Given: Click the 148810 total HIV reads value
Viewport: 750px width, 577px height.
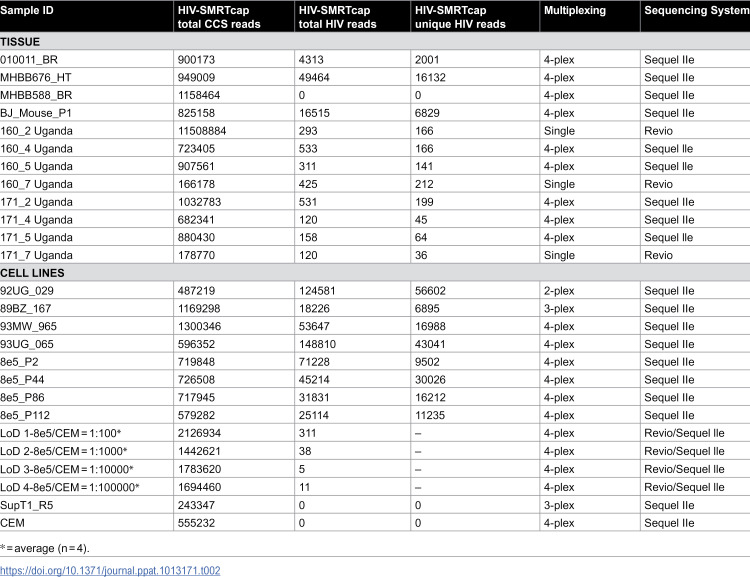Looking at the screenshot, I should tap(318, 344).
